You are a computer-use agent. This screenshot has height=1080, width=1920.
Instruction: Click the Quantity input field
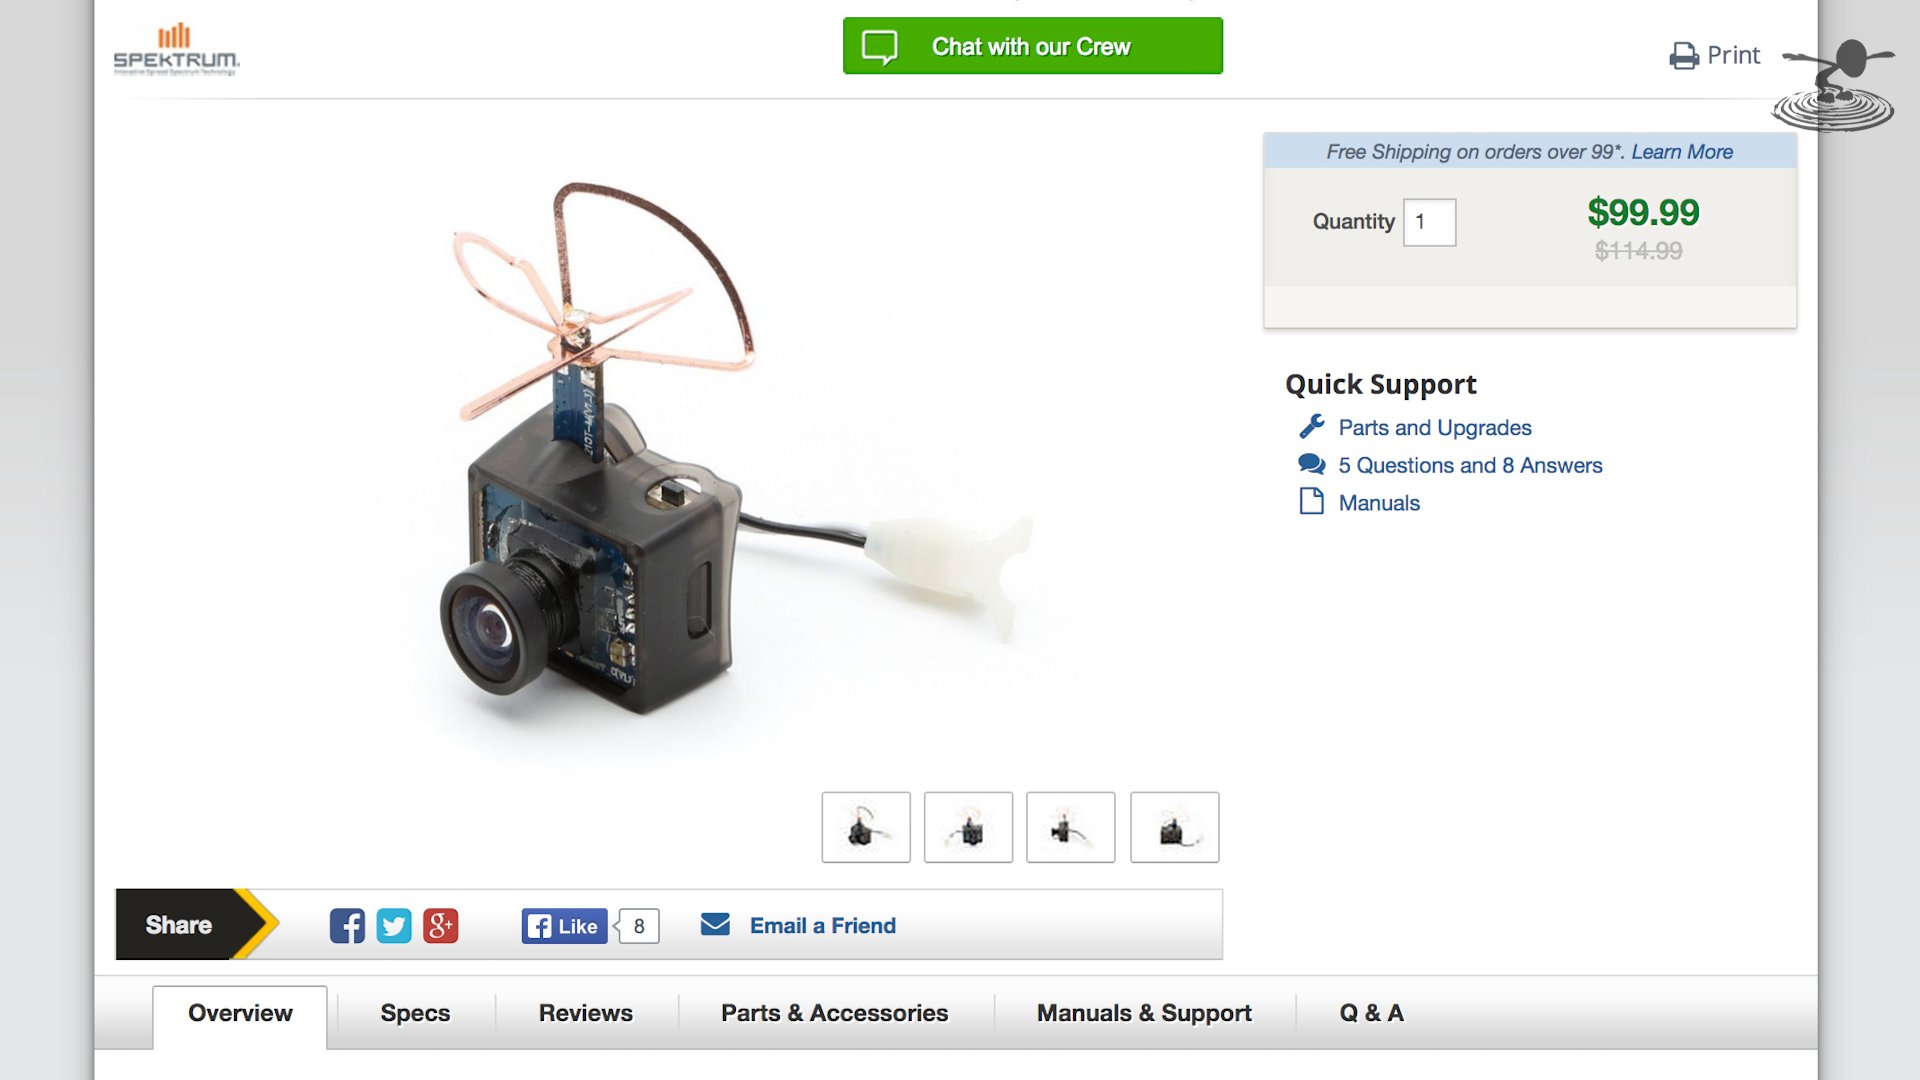(1429, 222)
